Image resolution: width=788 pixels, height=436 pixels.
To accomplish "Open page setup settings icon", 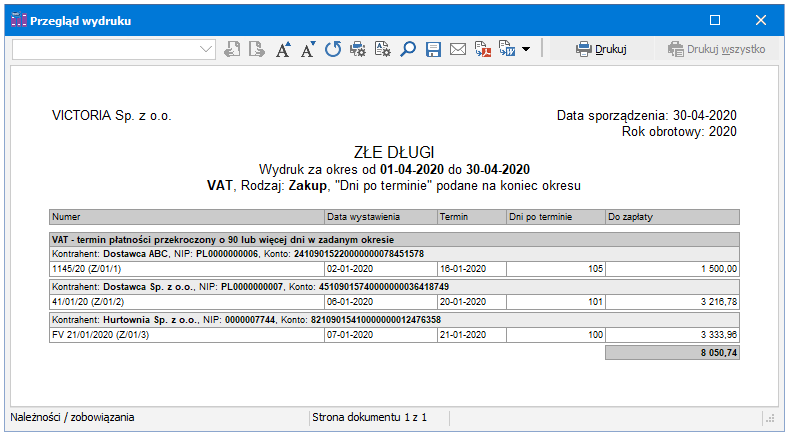I will pos(382,49).
